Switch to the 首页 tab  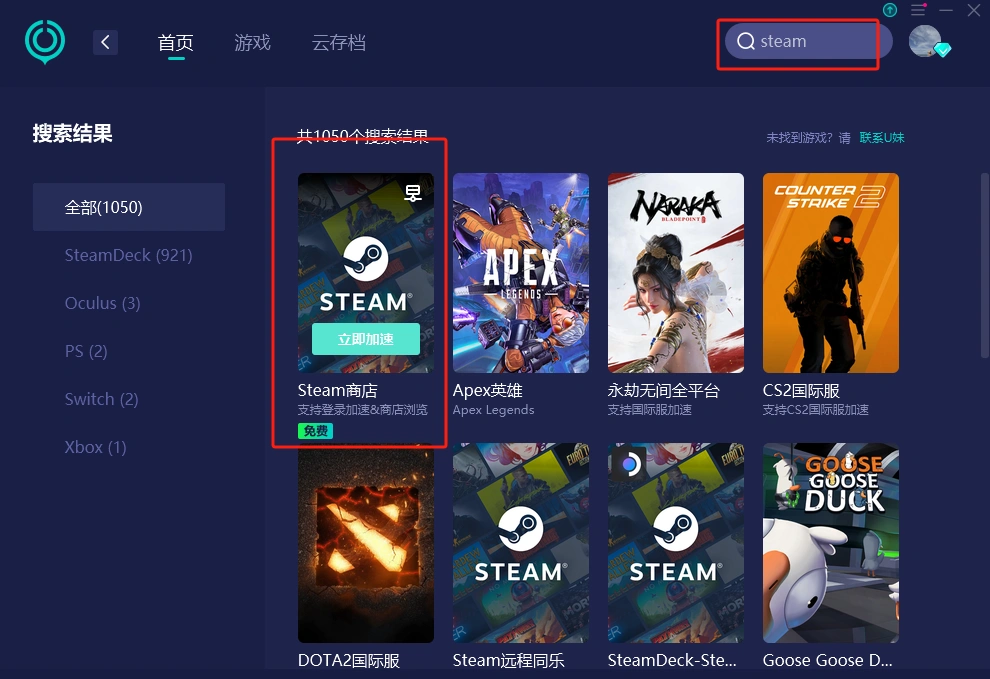coord(176,42)
